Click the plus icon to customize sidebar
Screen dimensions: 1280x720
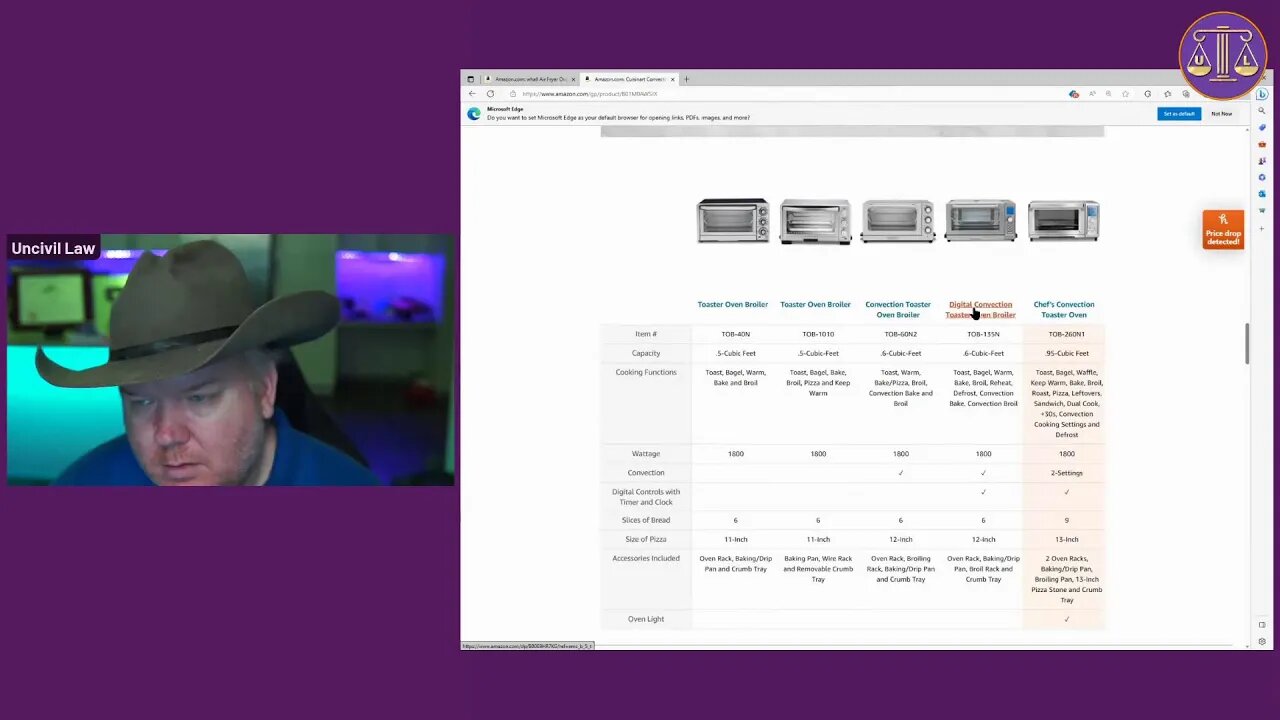pos(1262,228)
